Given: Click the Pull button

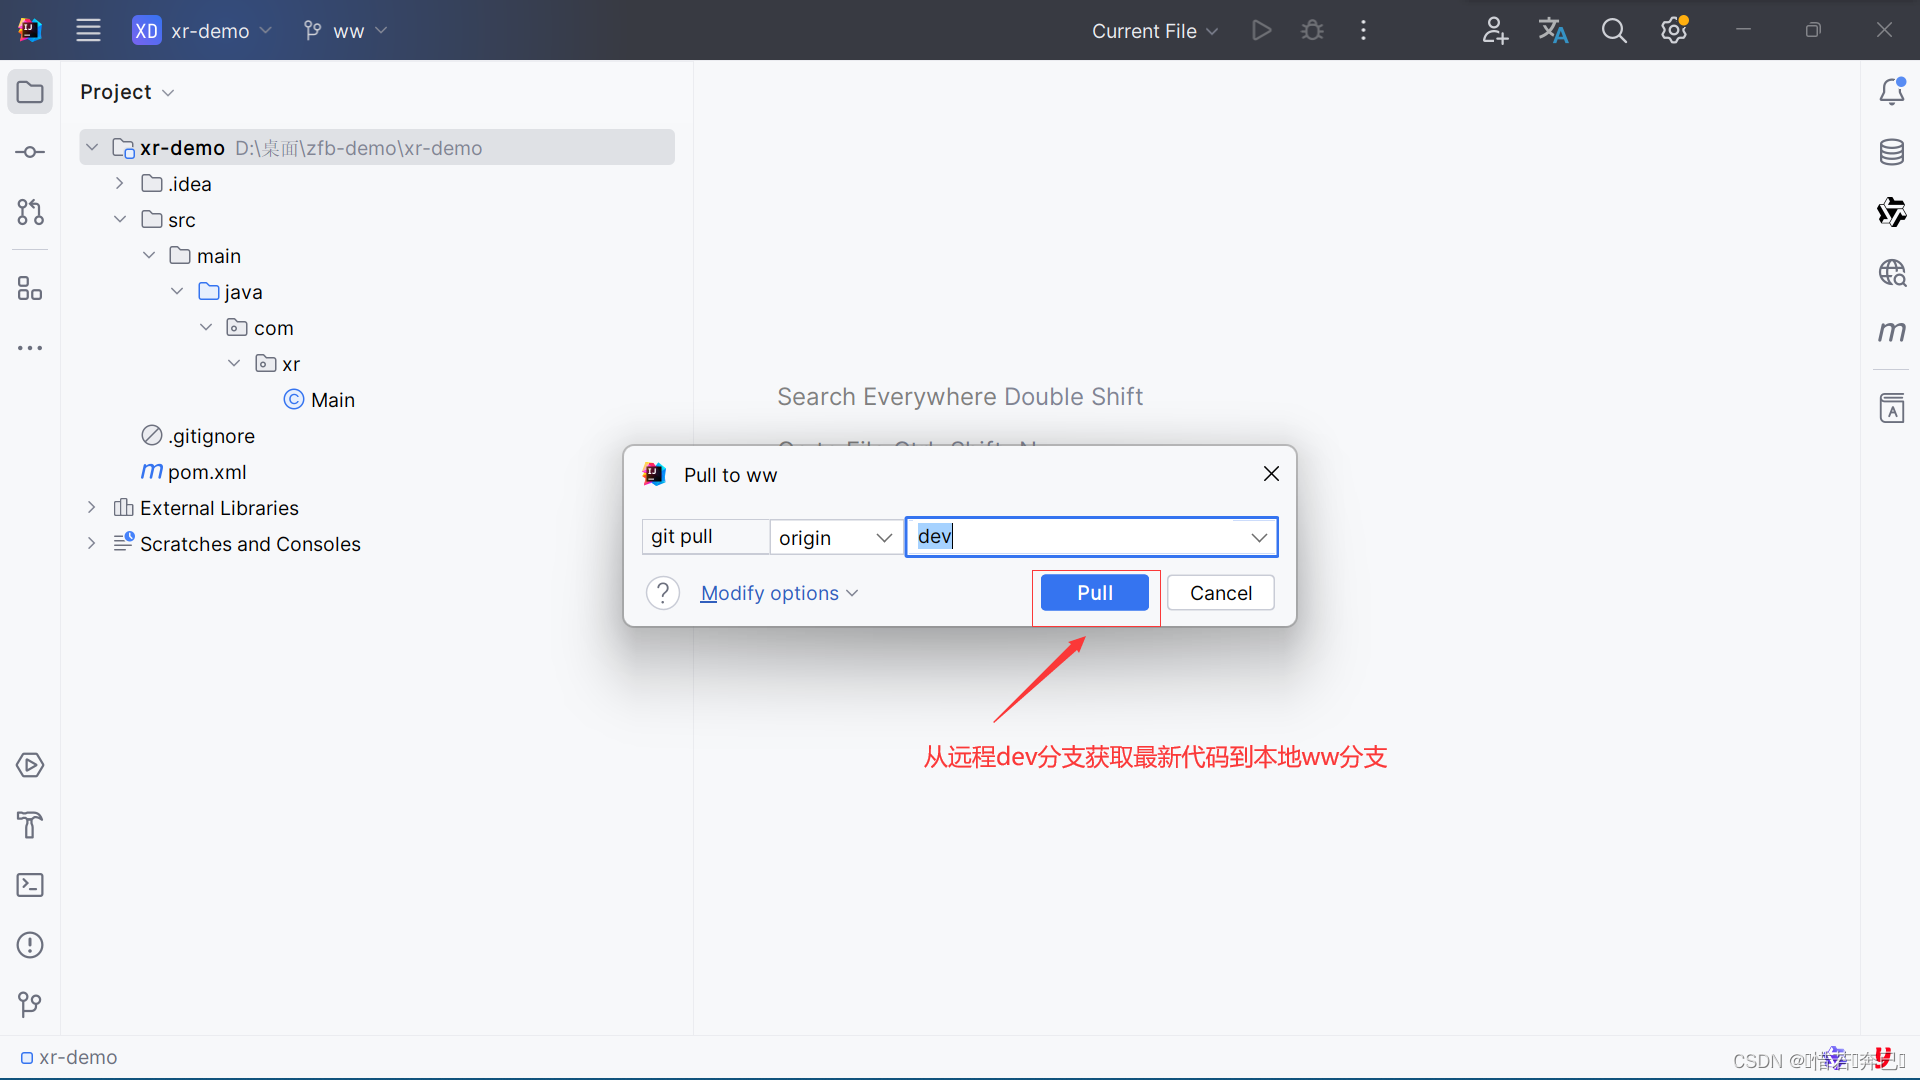Looking at the screenshot, I should pos(1095,593).
